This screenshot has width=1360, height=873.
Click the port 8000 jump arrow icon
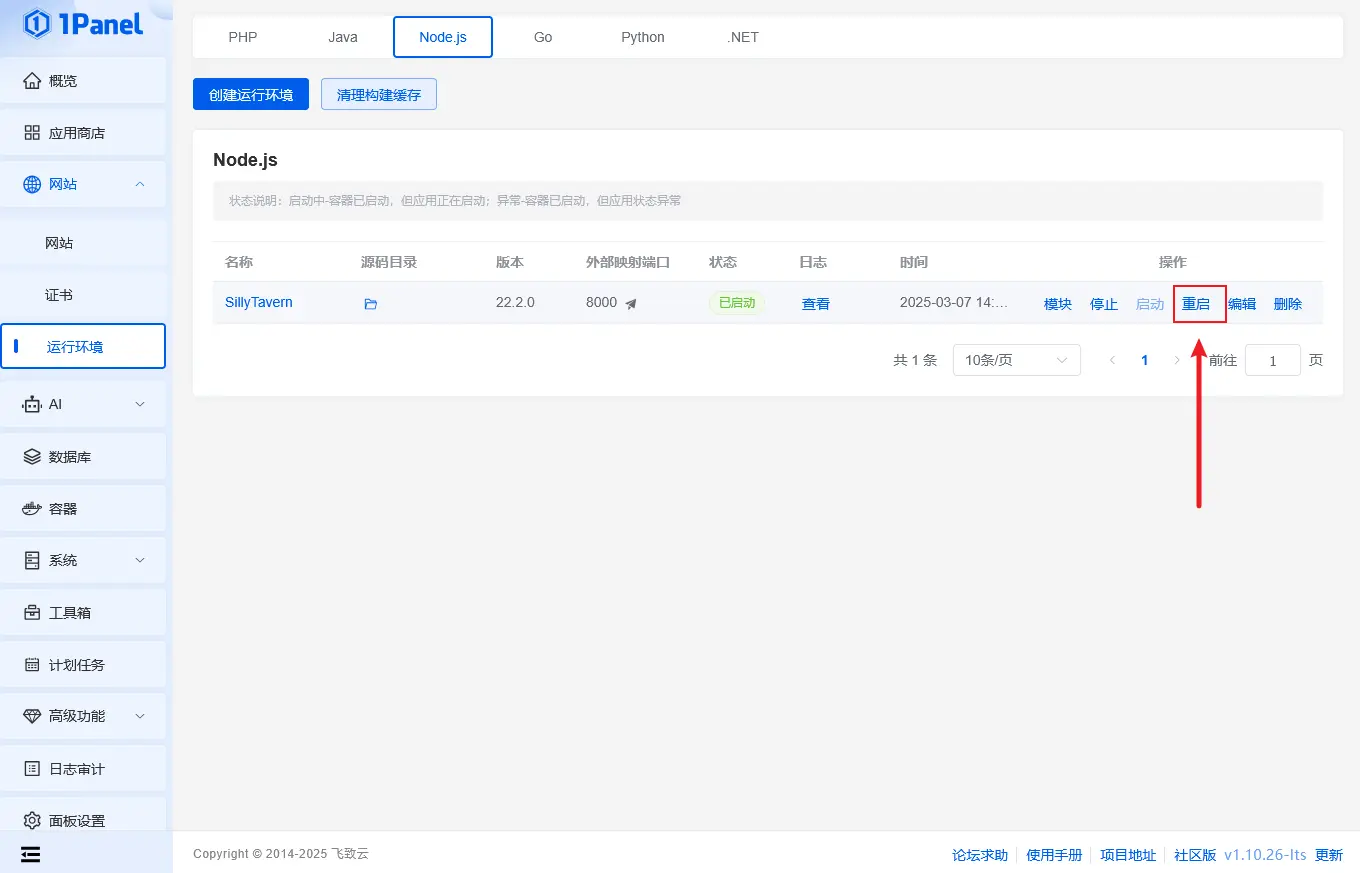631,304
